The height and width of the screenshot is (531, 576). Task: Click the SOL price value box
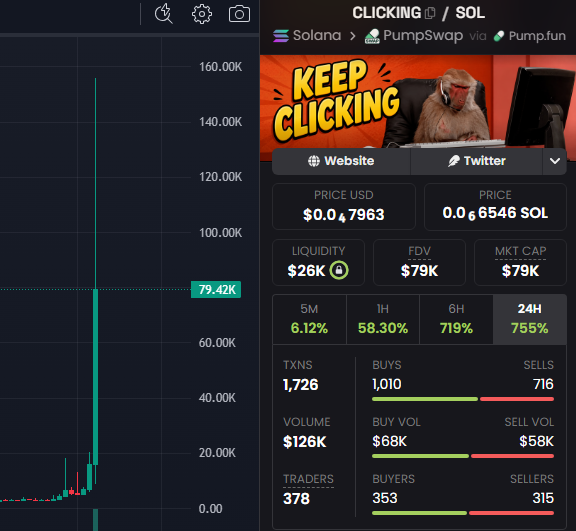tap(495, 207)
